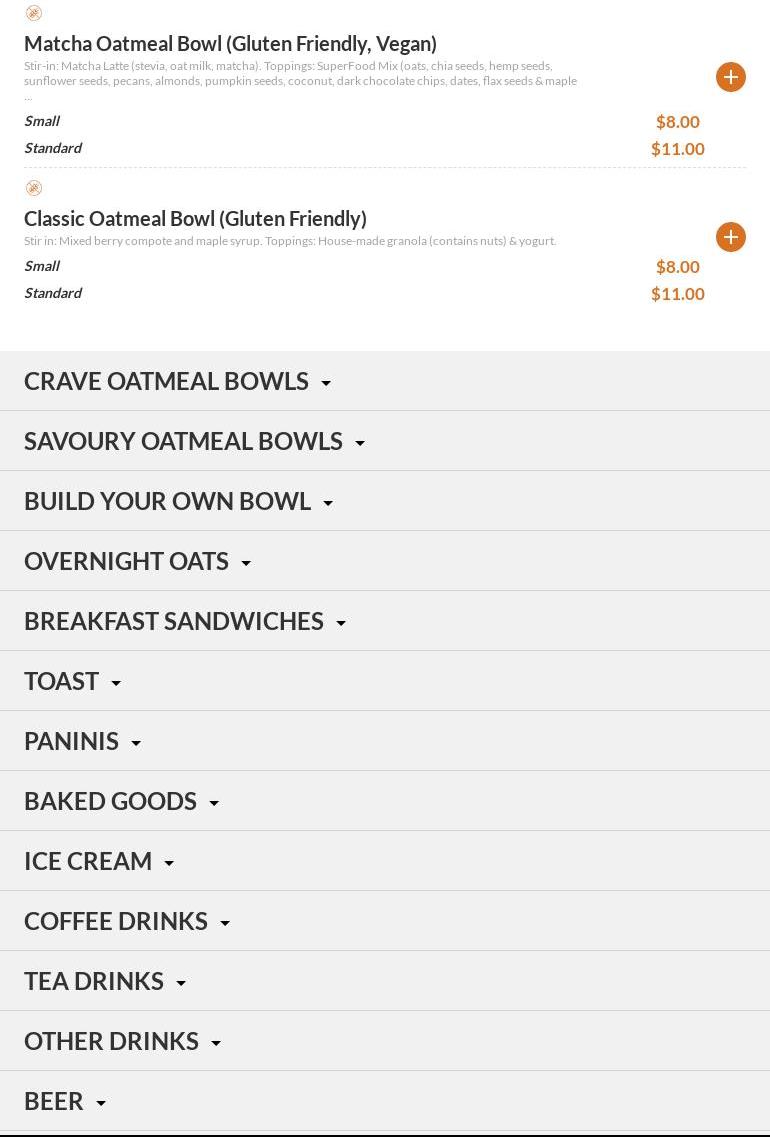Open the Tea Drinks category
Screen dimensions: 770x1137
[x=385, y=981]
